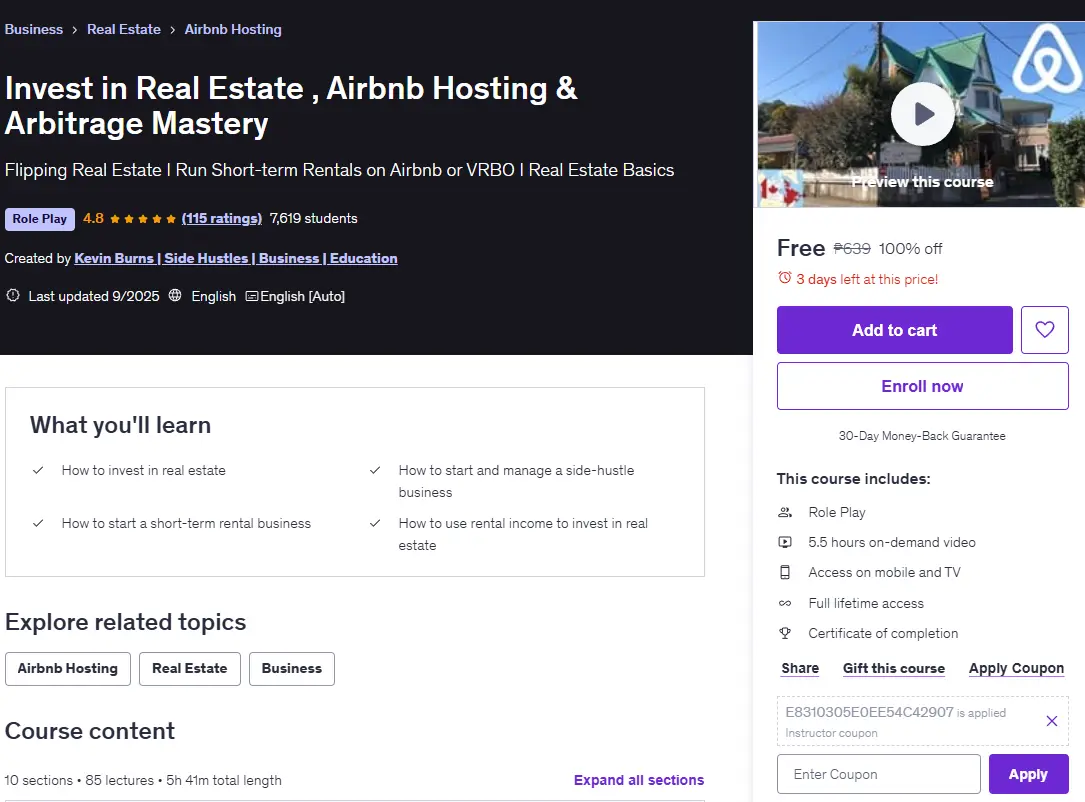The width and height of the screenshot is (1085, 802).
Task: Click the last updated info icon
Action: tap(12, 295)
